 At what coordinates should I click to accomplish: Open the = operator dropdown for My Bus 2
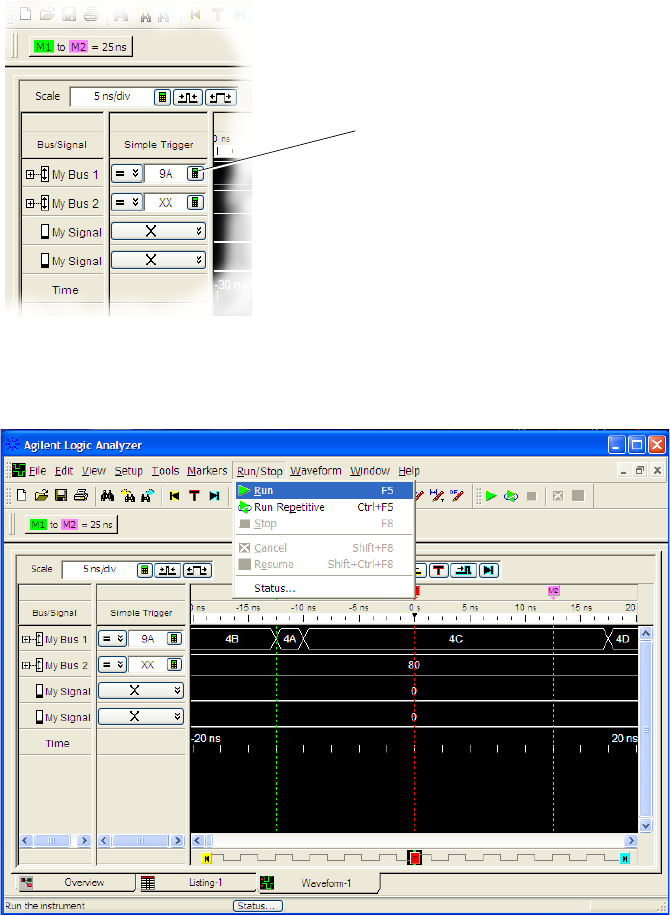111,665
